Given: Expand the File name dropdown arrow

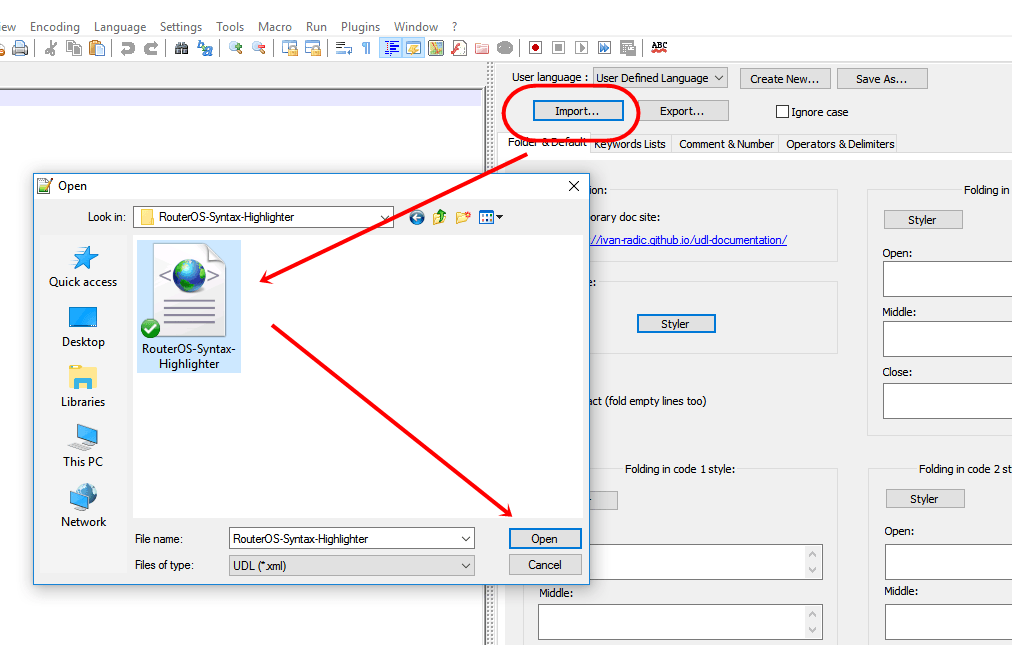Looking at the screenshot, I should click(466, 539).
